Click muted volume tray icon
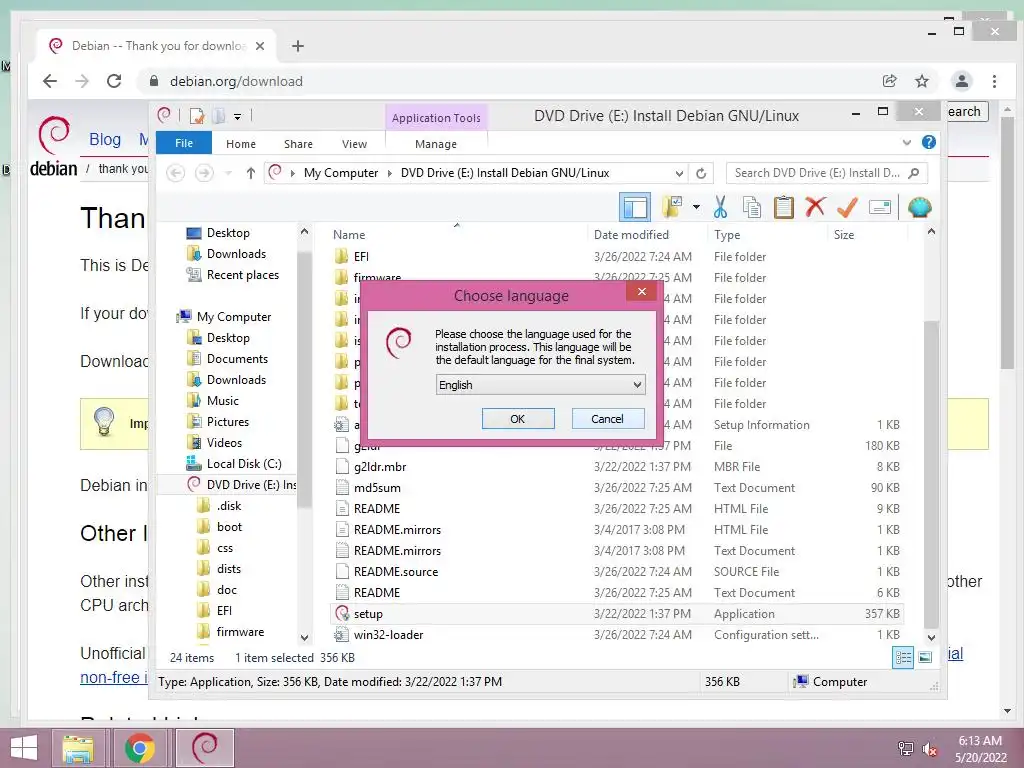Screen dimensions: 1024x768 click(930, 749)
